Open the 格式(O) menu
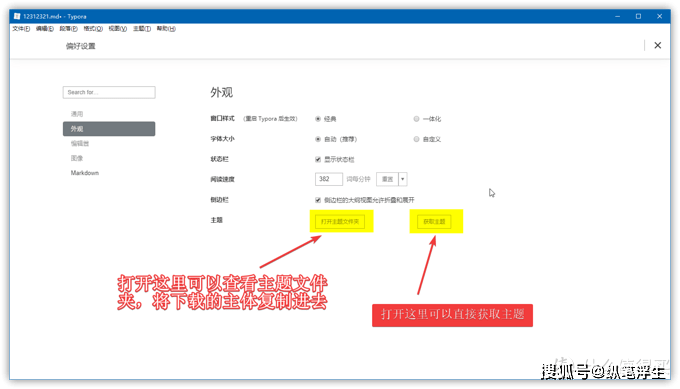Image resolution: width=680 pixels, height=389 pixels. (x=93, y=29)
